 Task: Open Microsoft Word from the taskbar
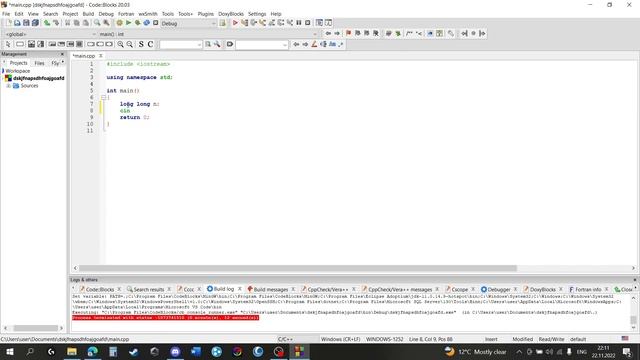click(x=196, y=351)
